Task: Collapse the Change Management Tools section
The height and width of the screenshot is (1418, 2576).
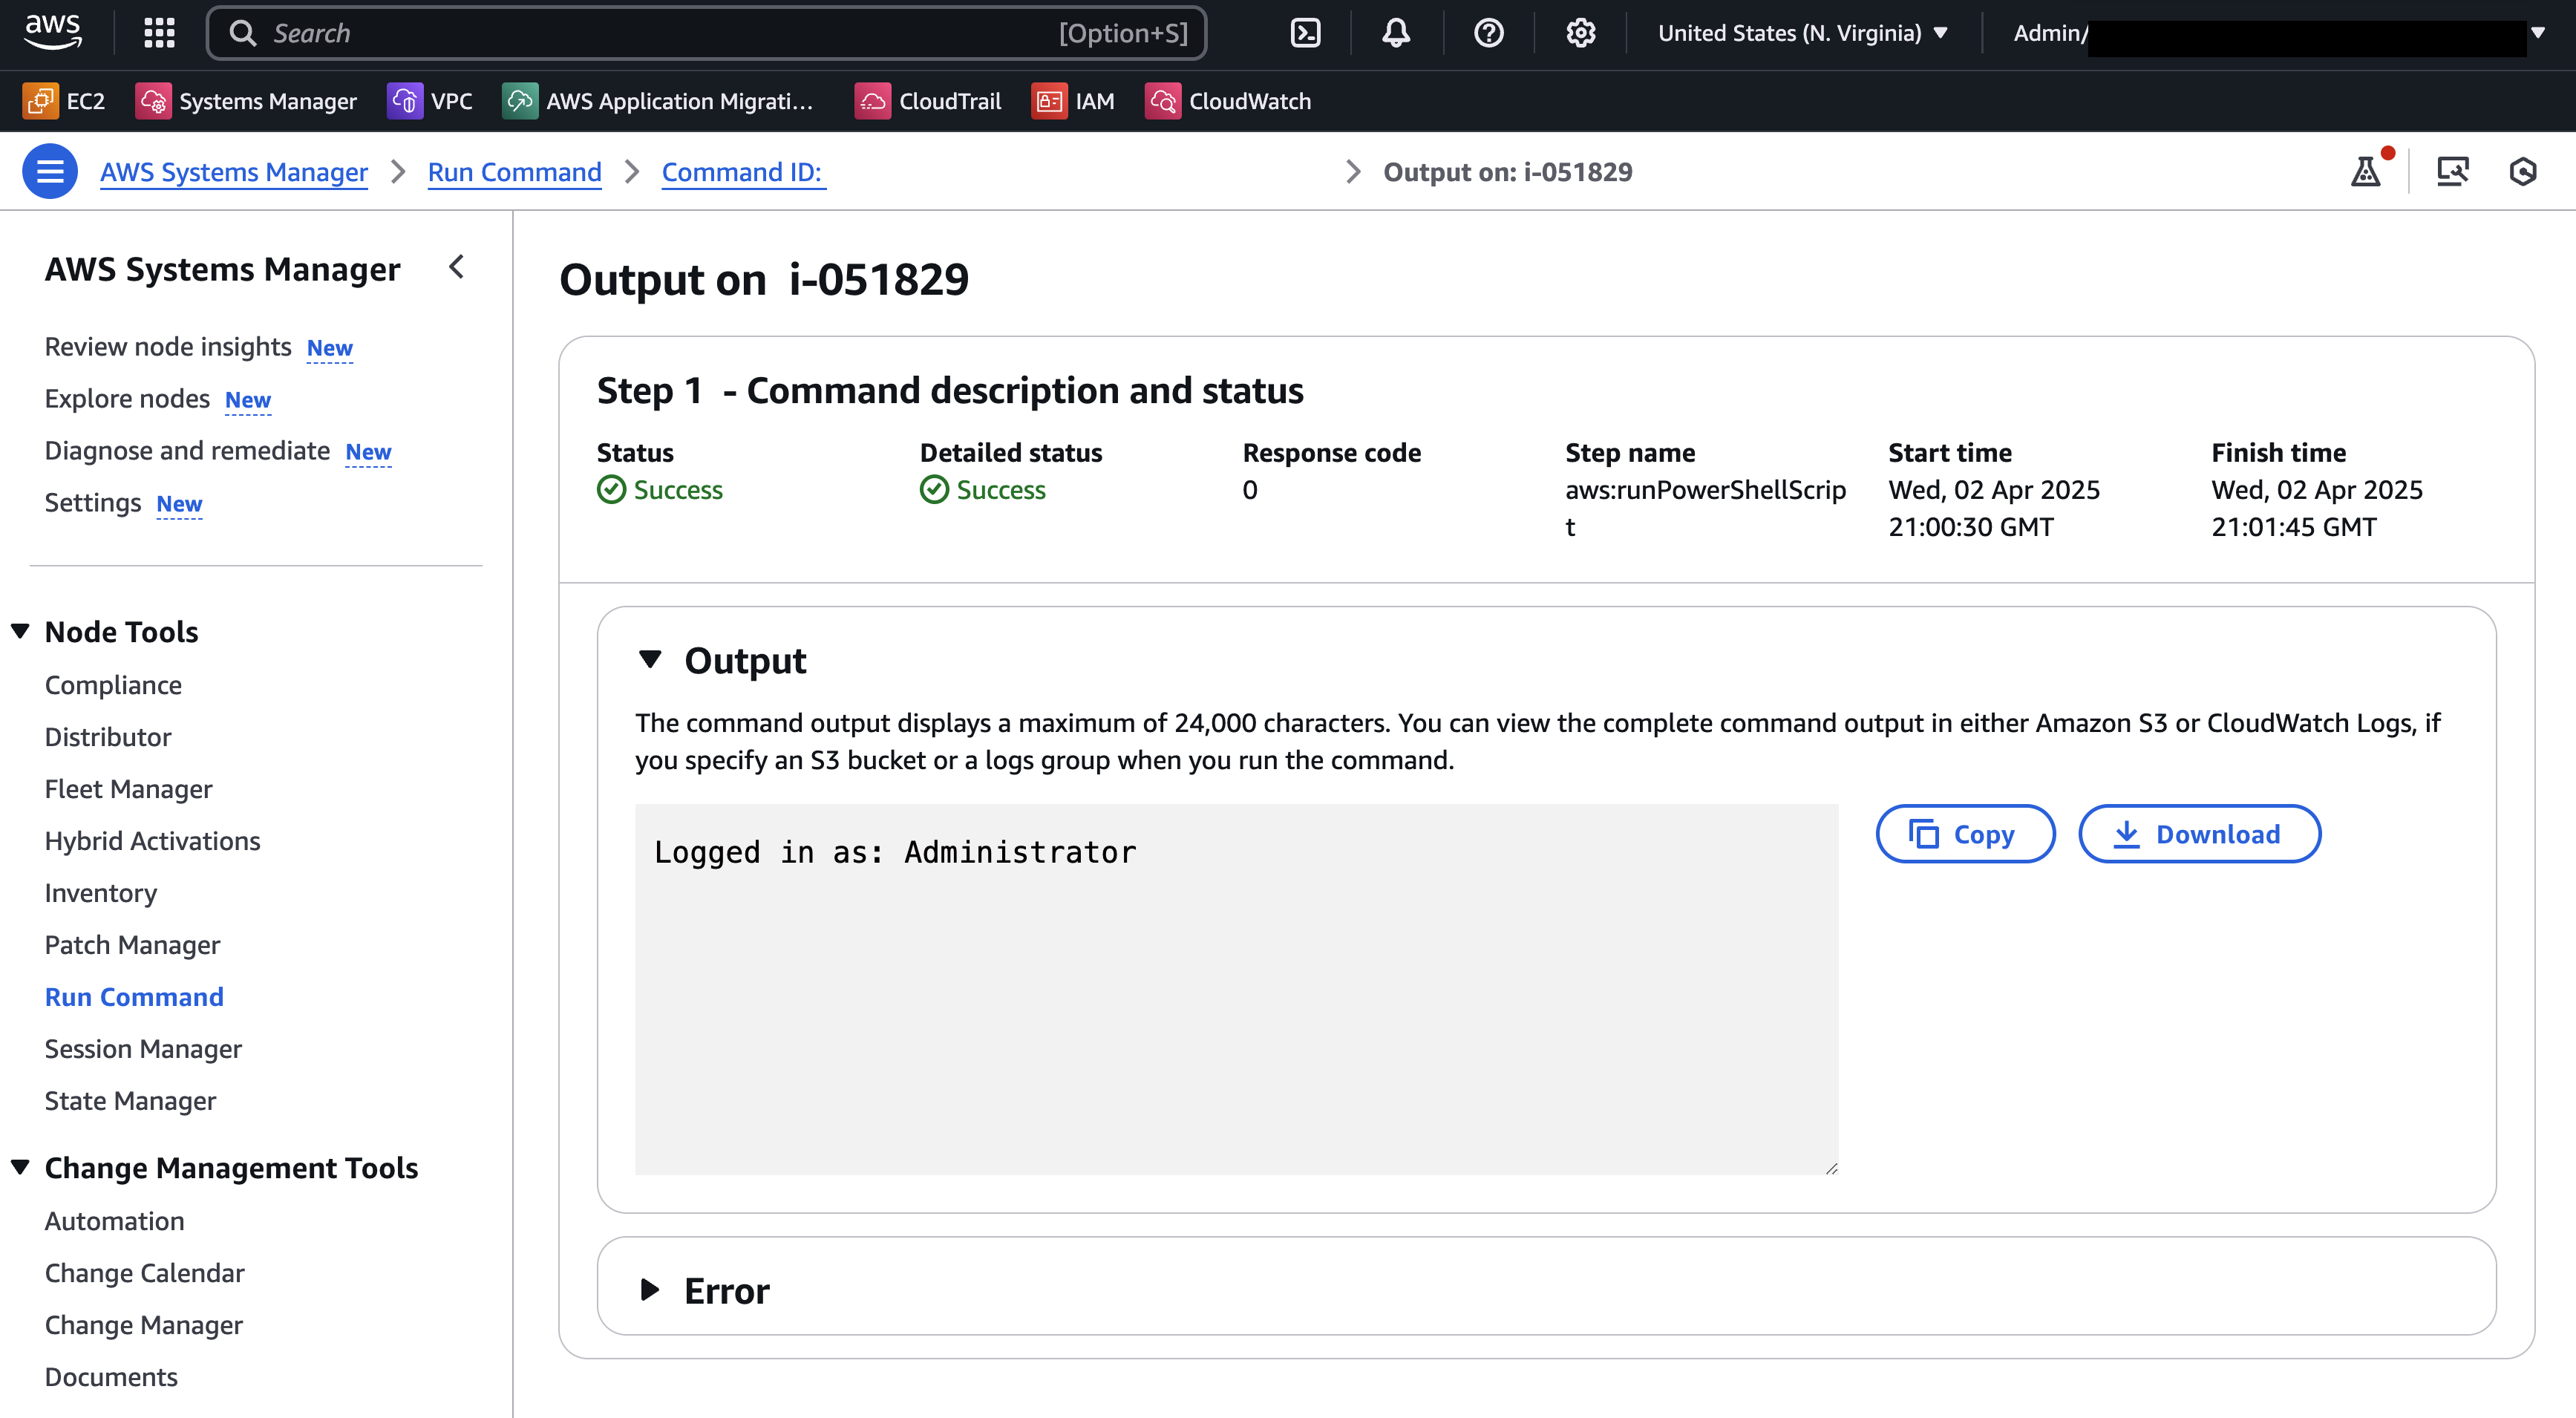Action: pyautogui.click(x=20, y=1167)
